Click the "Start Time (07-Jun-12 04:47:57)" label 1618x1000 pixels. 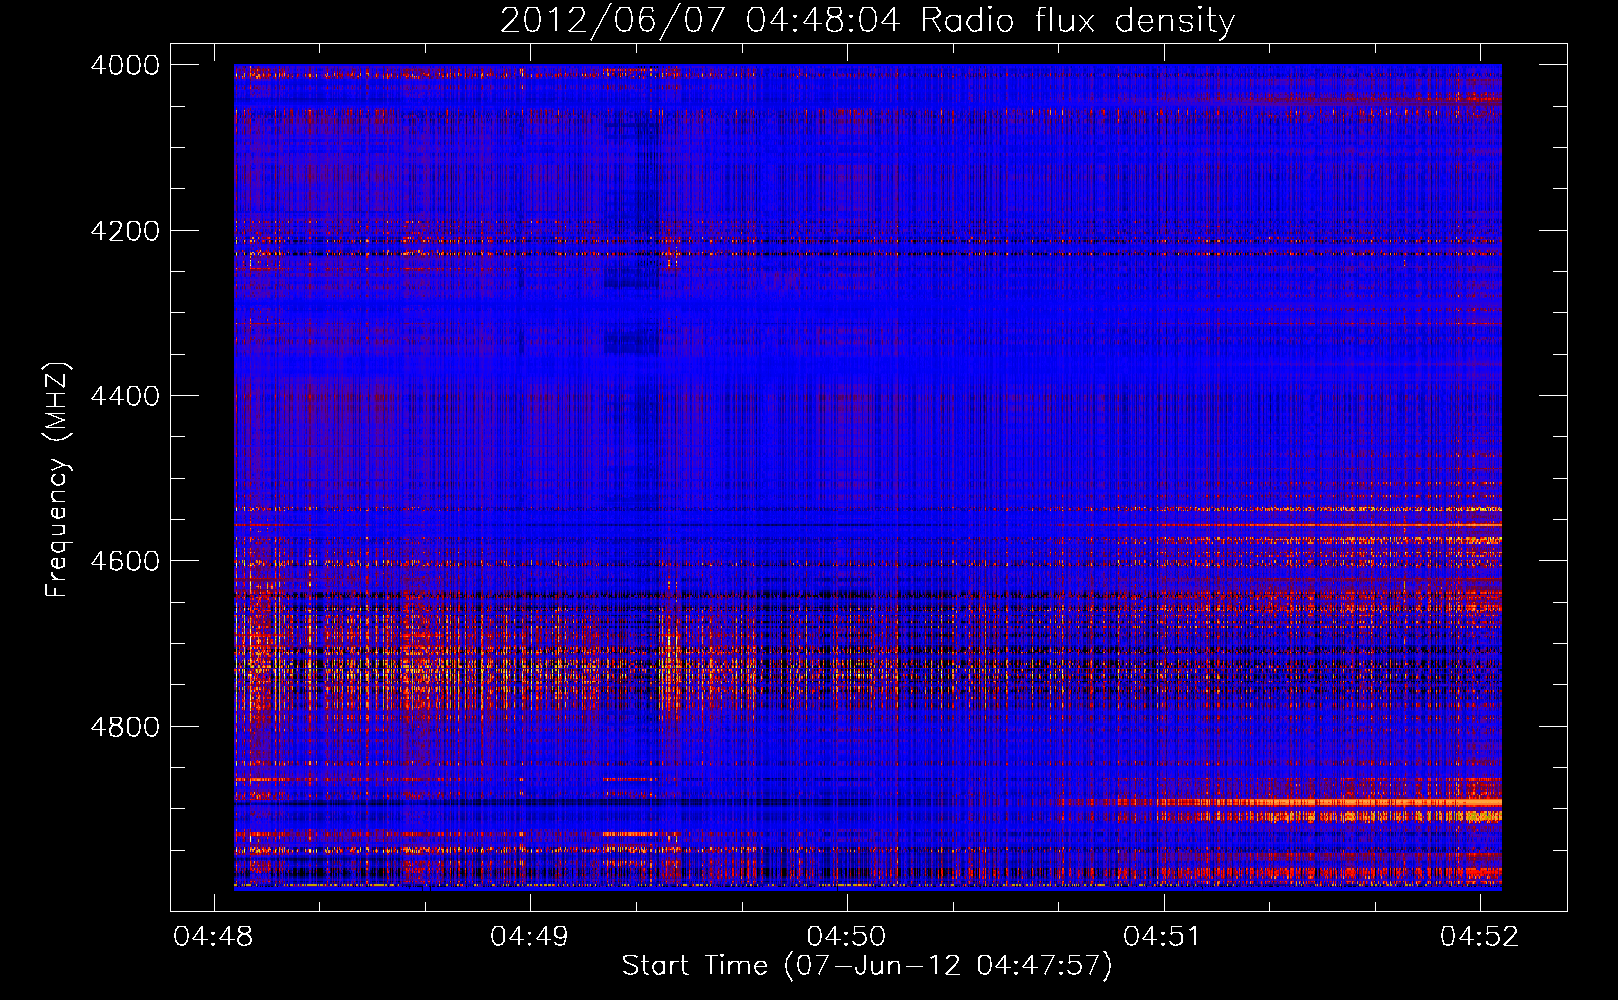(867, 966)
